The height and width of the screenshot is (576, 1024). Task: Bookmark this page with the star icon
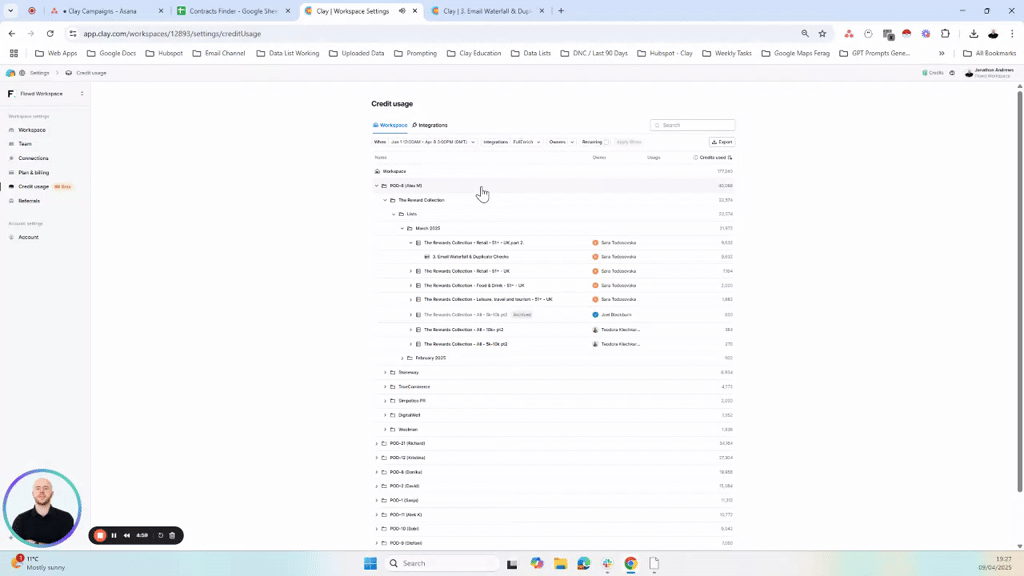822,33
